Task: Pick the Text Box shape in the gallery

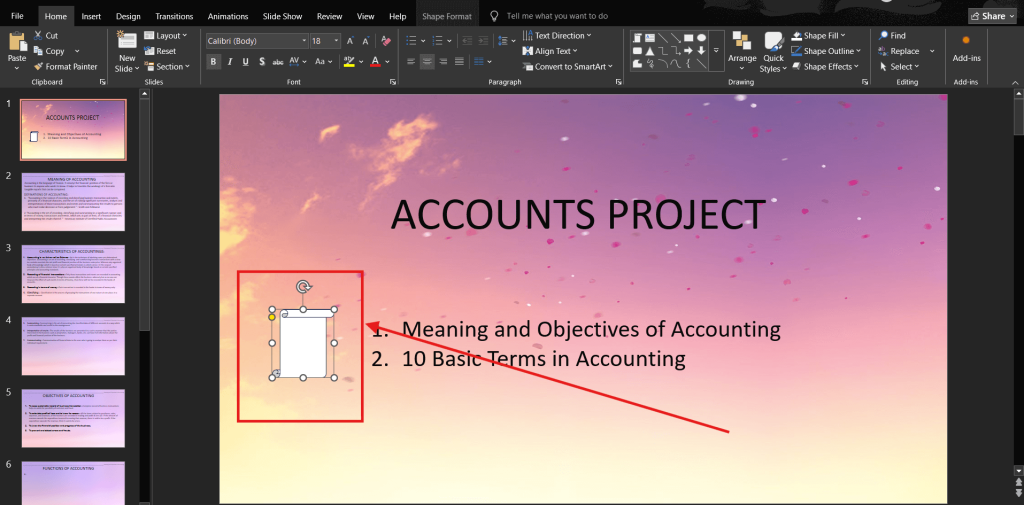Action: click(650, 38)
